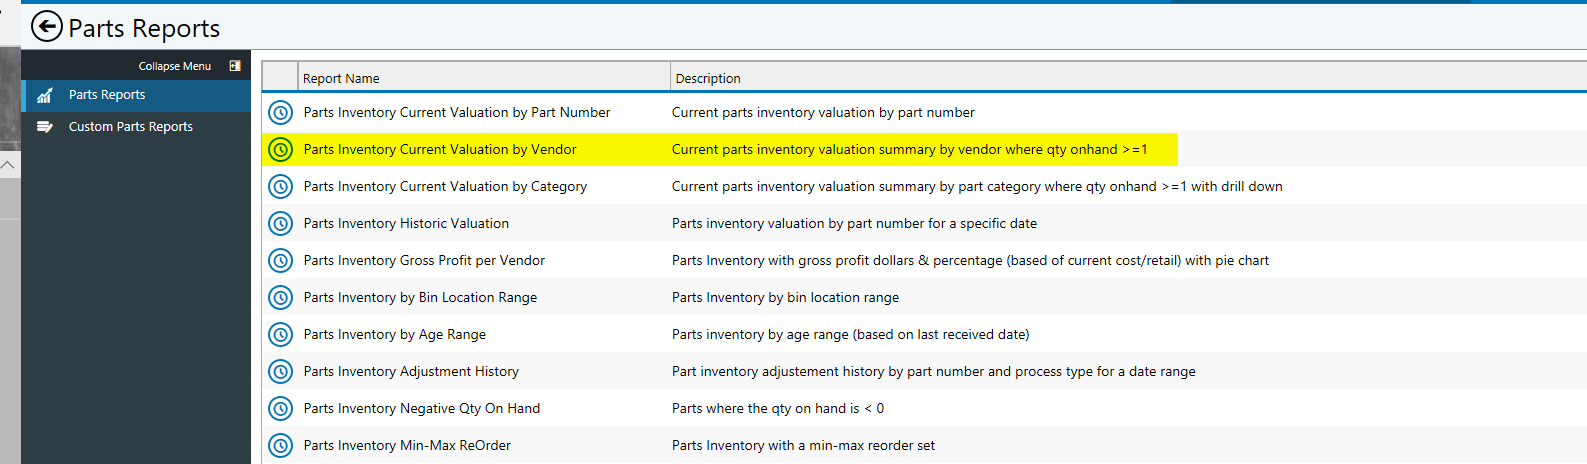The width and height of the screenshot is (1587, 464).
Task: Run the Valuation by Part Number clock icon
Action: (281, 113)
